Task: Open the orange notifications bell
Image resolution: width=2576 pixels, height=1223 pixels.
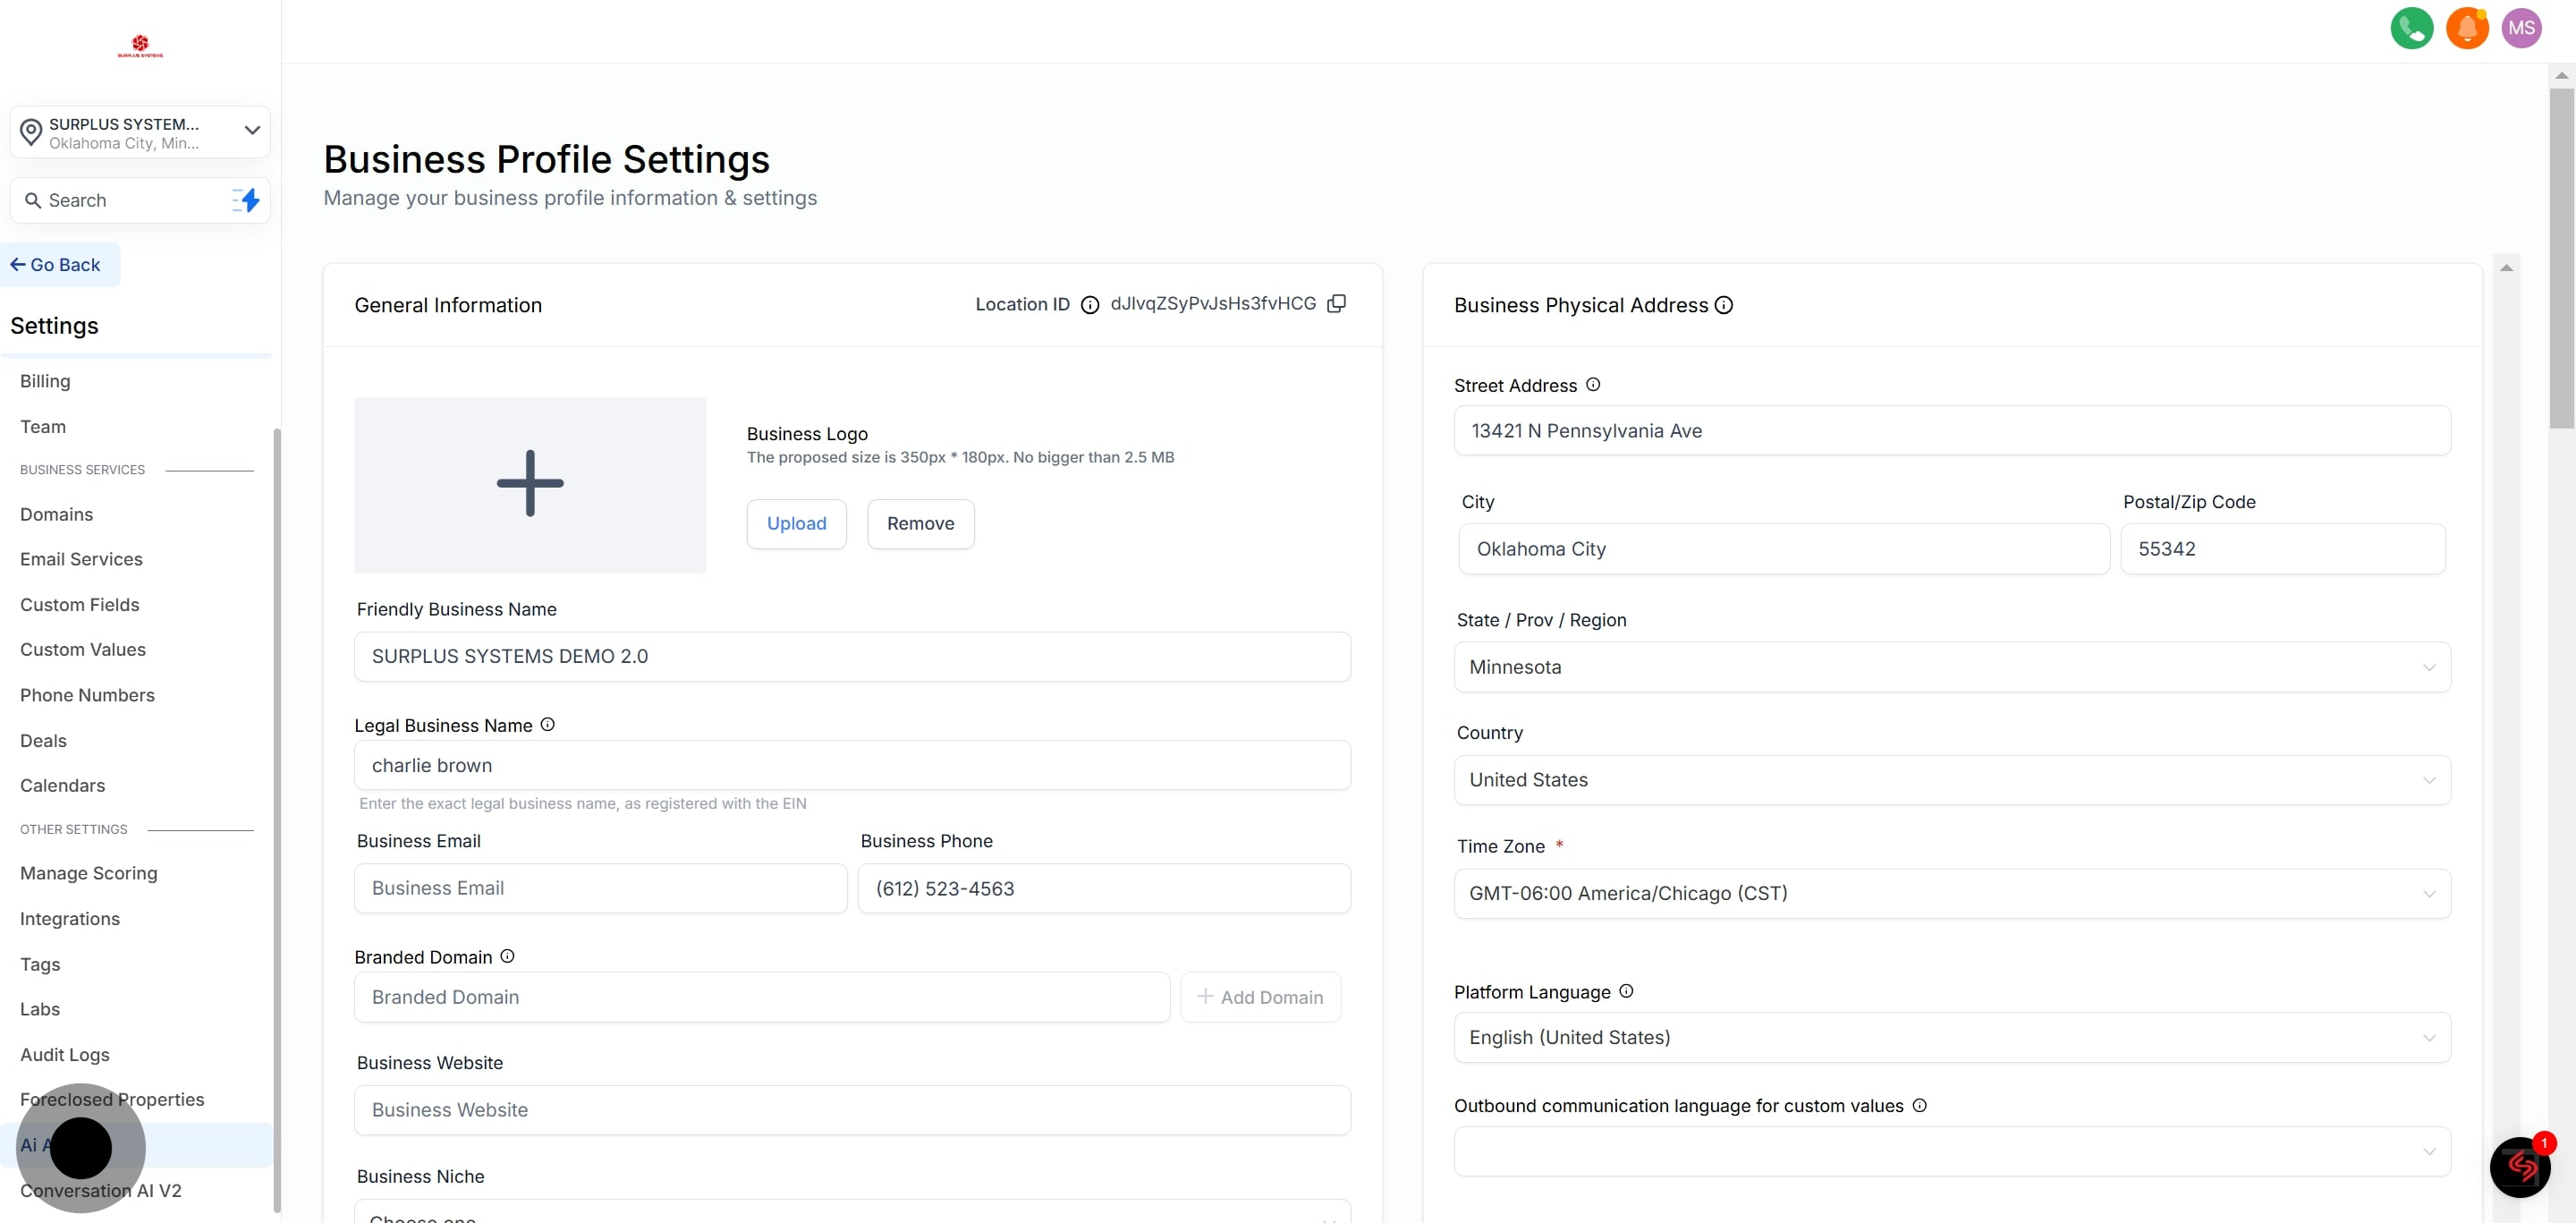Action: click(2466, 28)
